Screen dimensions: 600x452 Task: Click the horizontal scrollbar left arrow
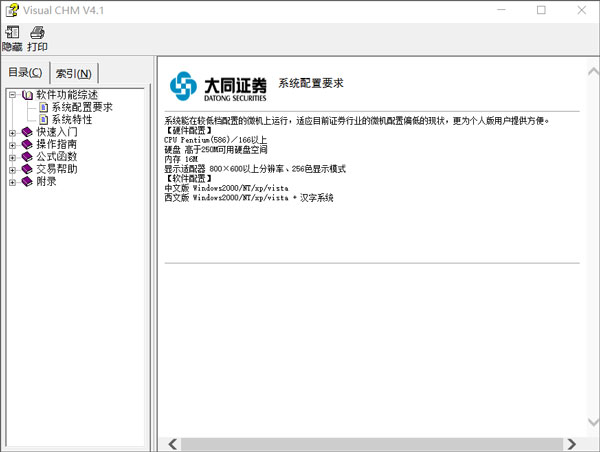[x=173, y=444]
